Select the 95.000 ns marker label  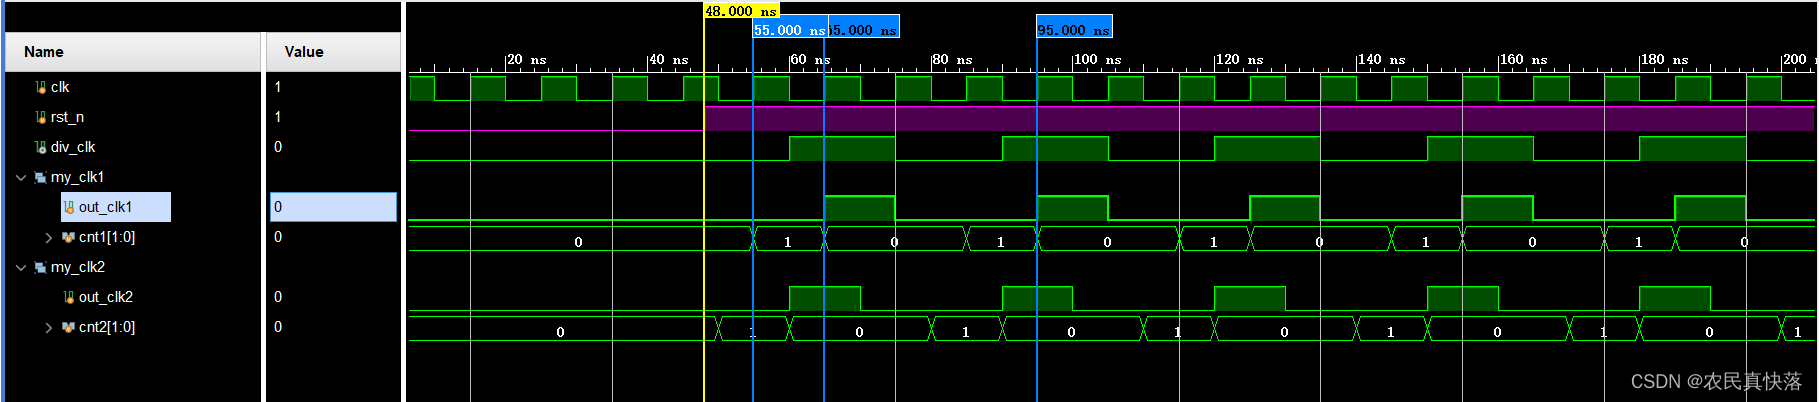pyautogui.click(x=1073, y=30)
